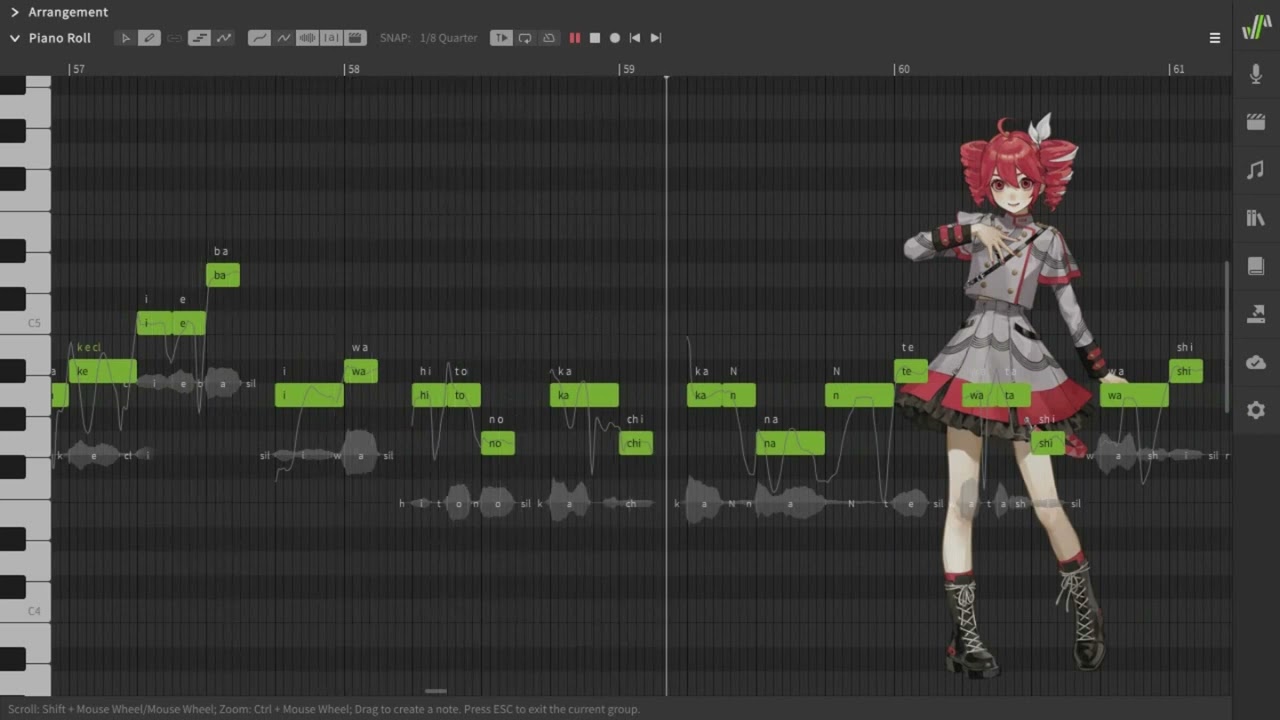Screen dimensions: 1280x720
Task: Open the Settings gear panel
Action: 1256,410
